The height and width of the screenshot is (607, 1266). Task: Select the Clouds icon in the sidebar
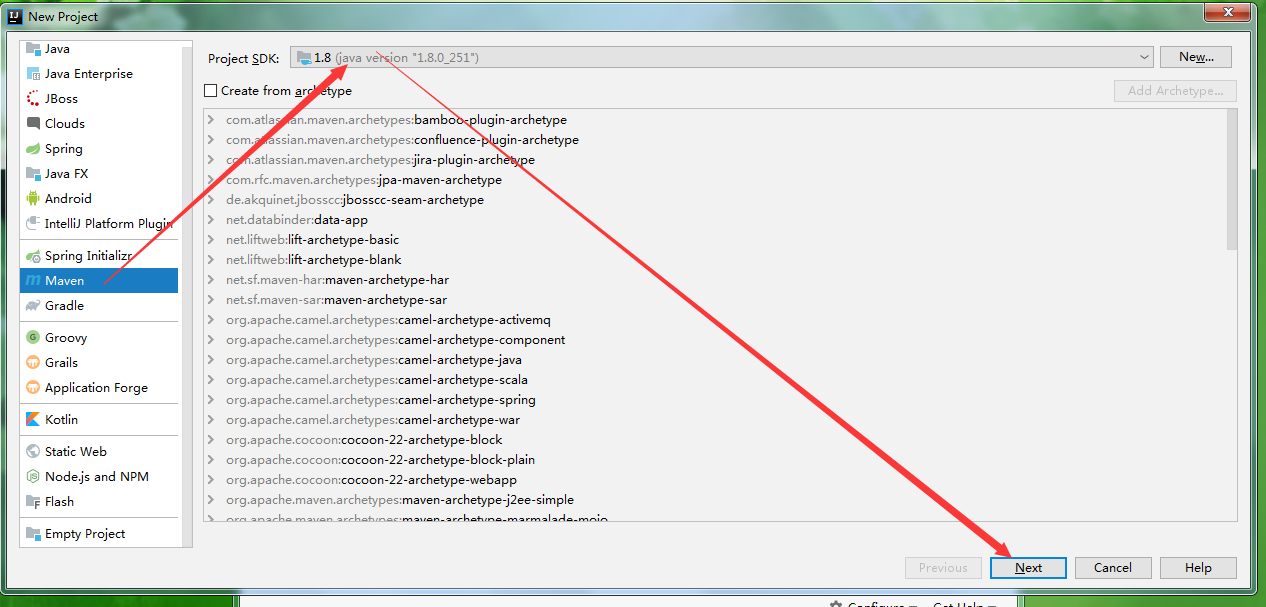point(33,124)
